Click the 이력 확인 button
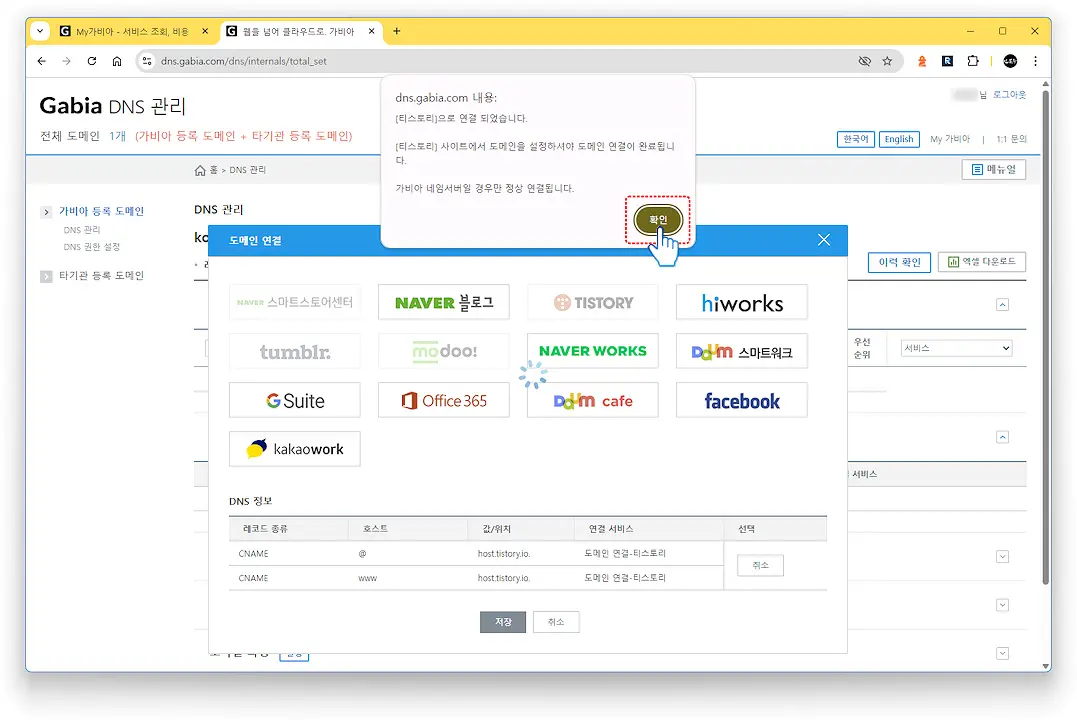 coord(899,262)
